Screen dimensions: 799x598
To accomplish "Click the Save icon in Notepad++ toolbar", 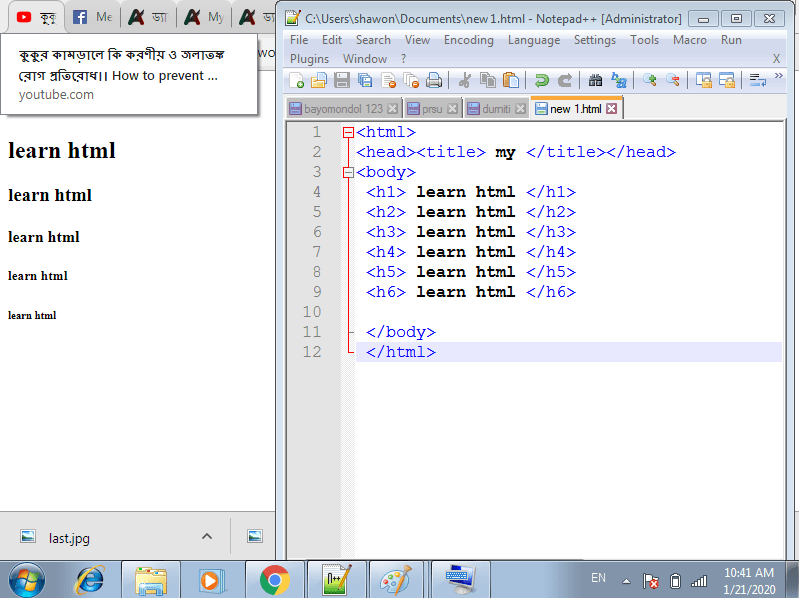I will 342,81.
